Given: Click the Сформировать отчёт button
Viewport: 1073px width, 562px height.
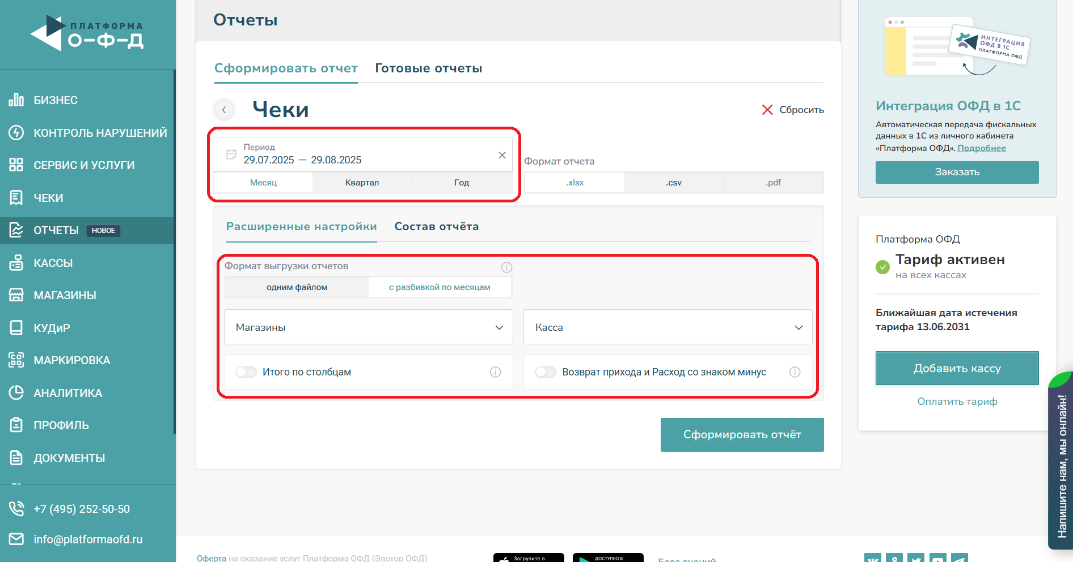Looking at the screenshot, I should point(742,435).
